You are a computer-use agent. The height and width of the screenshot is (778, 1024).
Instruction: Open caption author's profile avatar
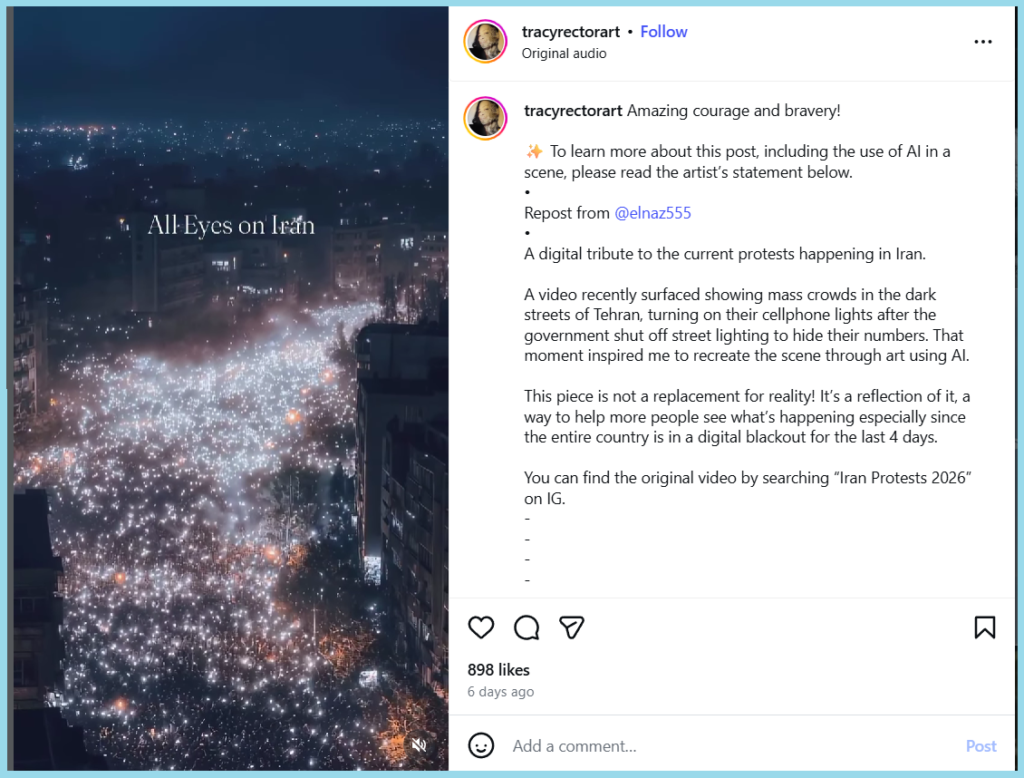click(x=485, y=118)
